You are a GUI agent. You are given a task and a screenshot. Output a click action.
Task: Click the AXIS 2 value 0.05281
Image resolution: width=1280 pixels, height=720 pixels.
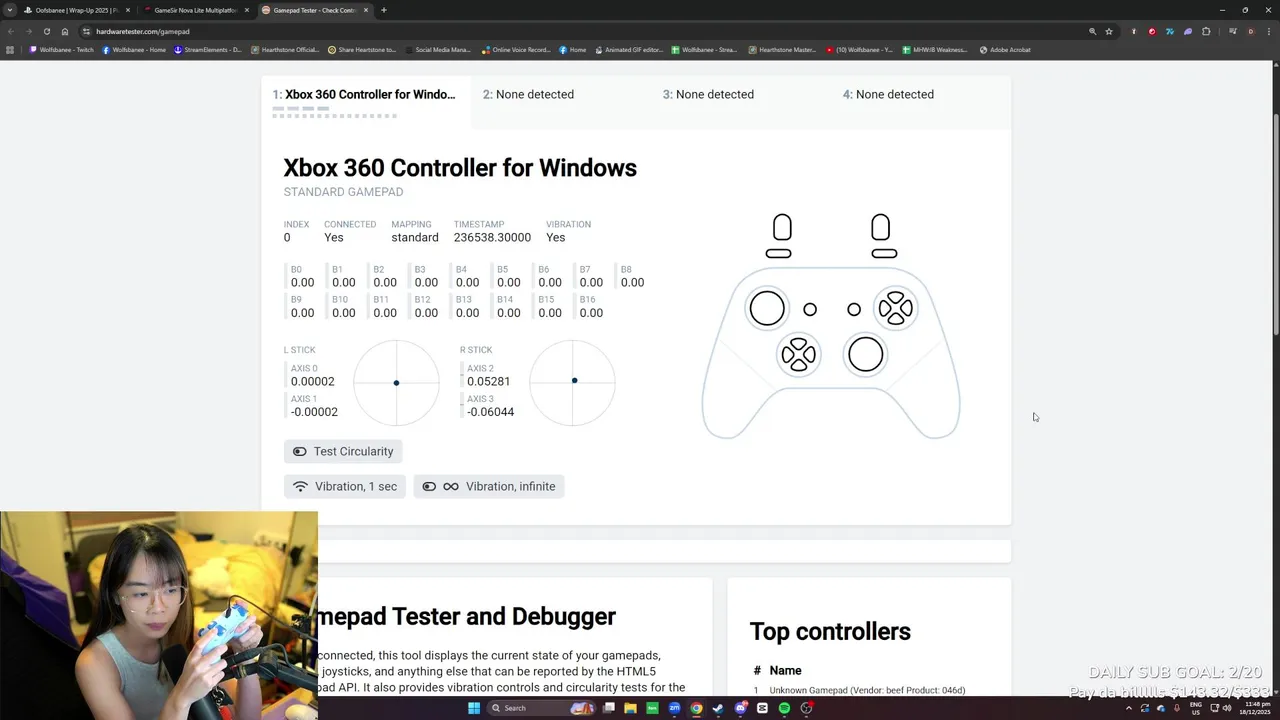pyautogui.click(x=489, y=382)
